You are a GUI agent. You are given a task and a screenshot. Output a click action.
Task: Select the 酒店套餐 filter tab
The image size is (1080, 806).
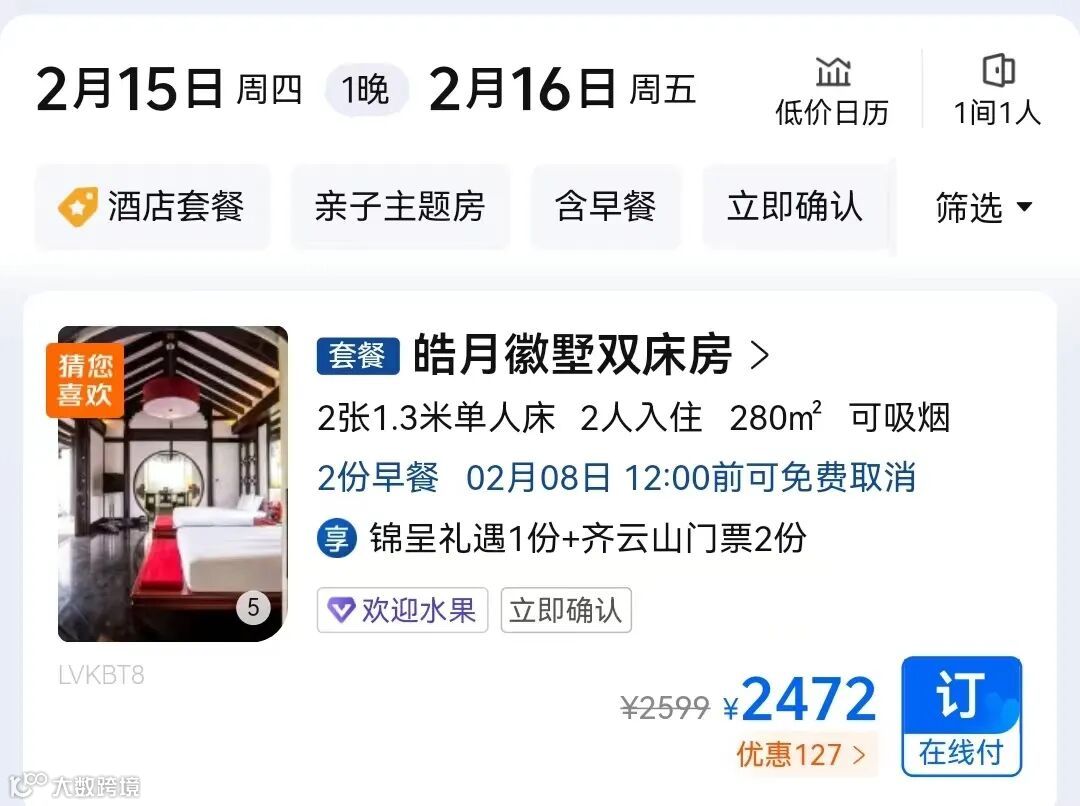(152, 207)
